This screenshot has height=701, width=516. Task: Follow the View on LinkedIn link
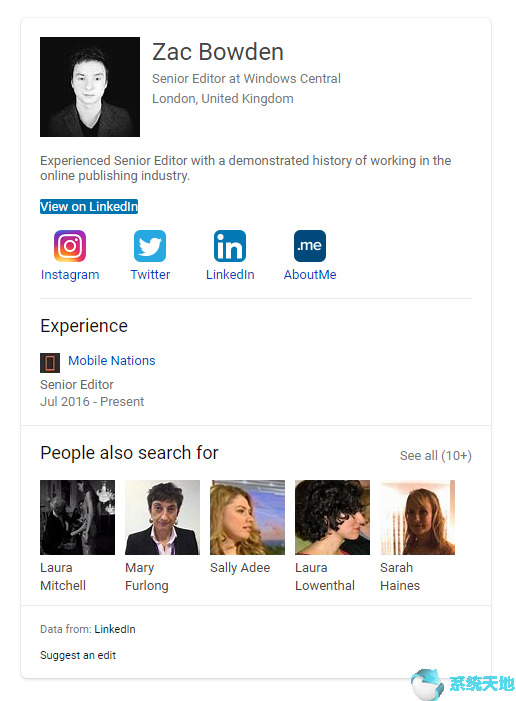pos(89,207)
